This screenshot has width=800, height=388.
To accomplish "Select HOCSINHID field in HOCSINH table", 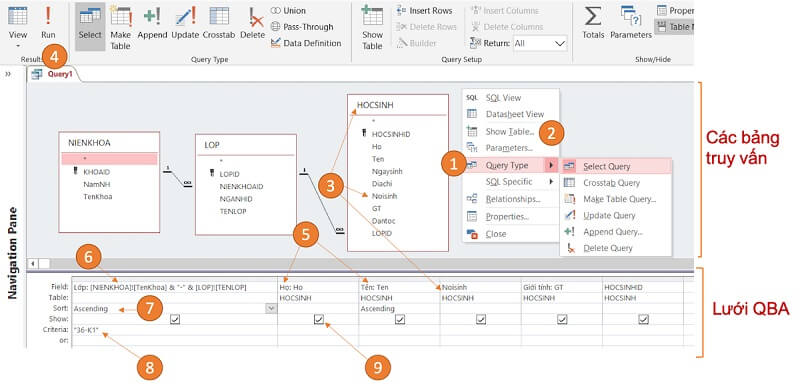I will [391, 134].
